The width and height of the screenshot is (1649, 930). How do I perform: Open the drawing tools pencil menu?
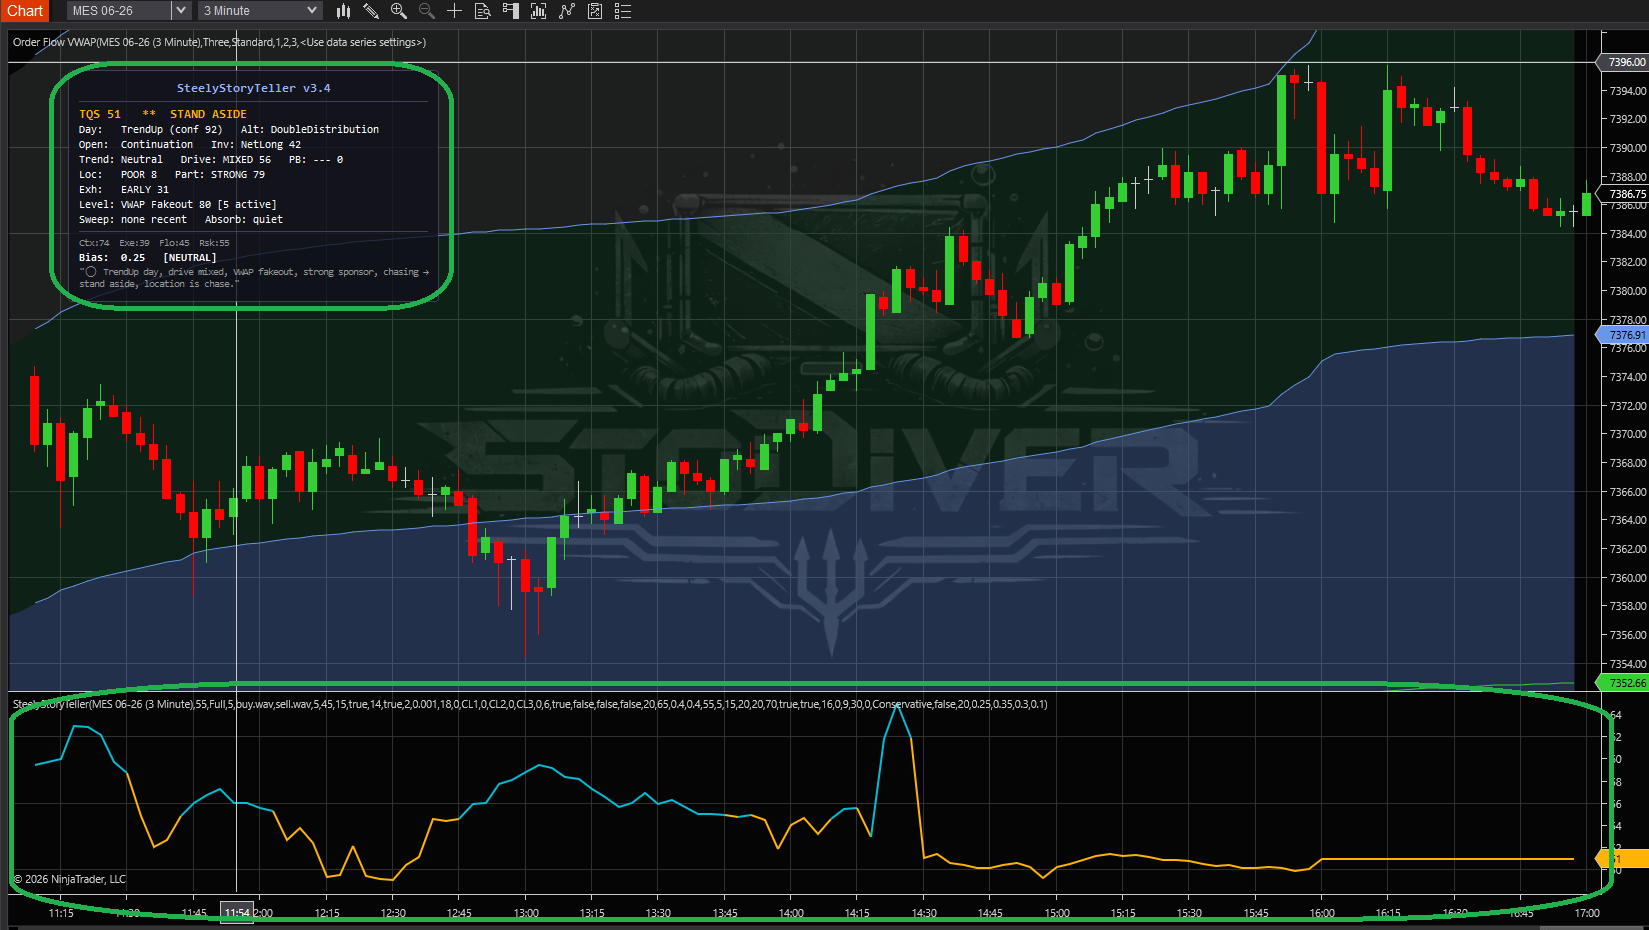(x=371, y=11)
